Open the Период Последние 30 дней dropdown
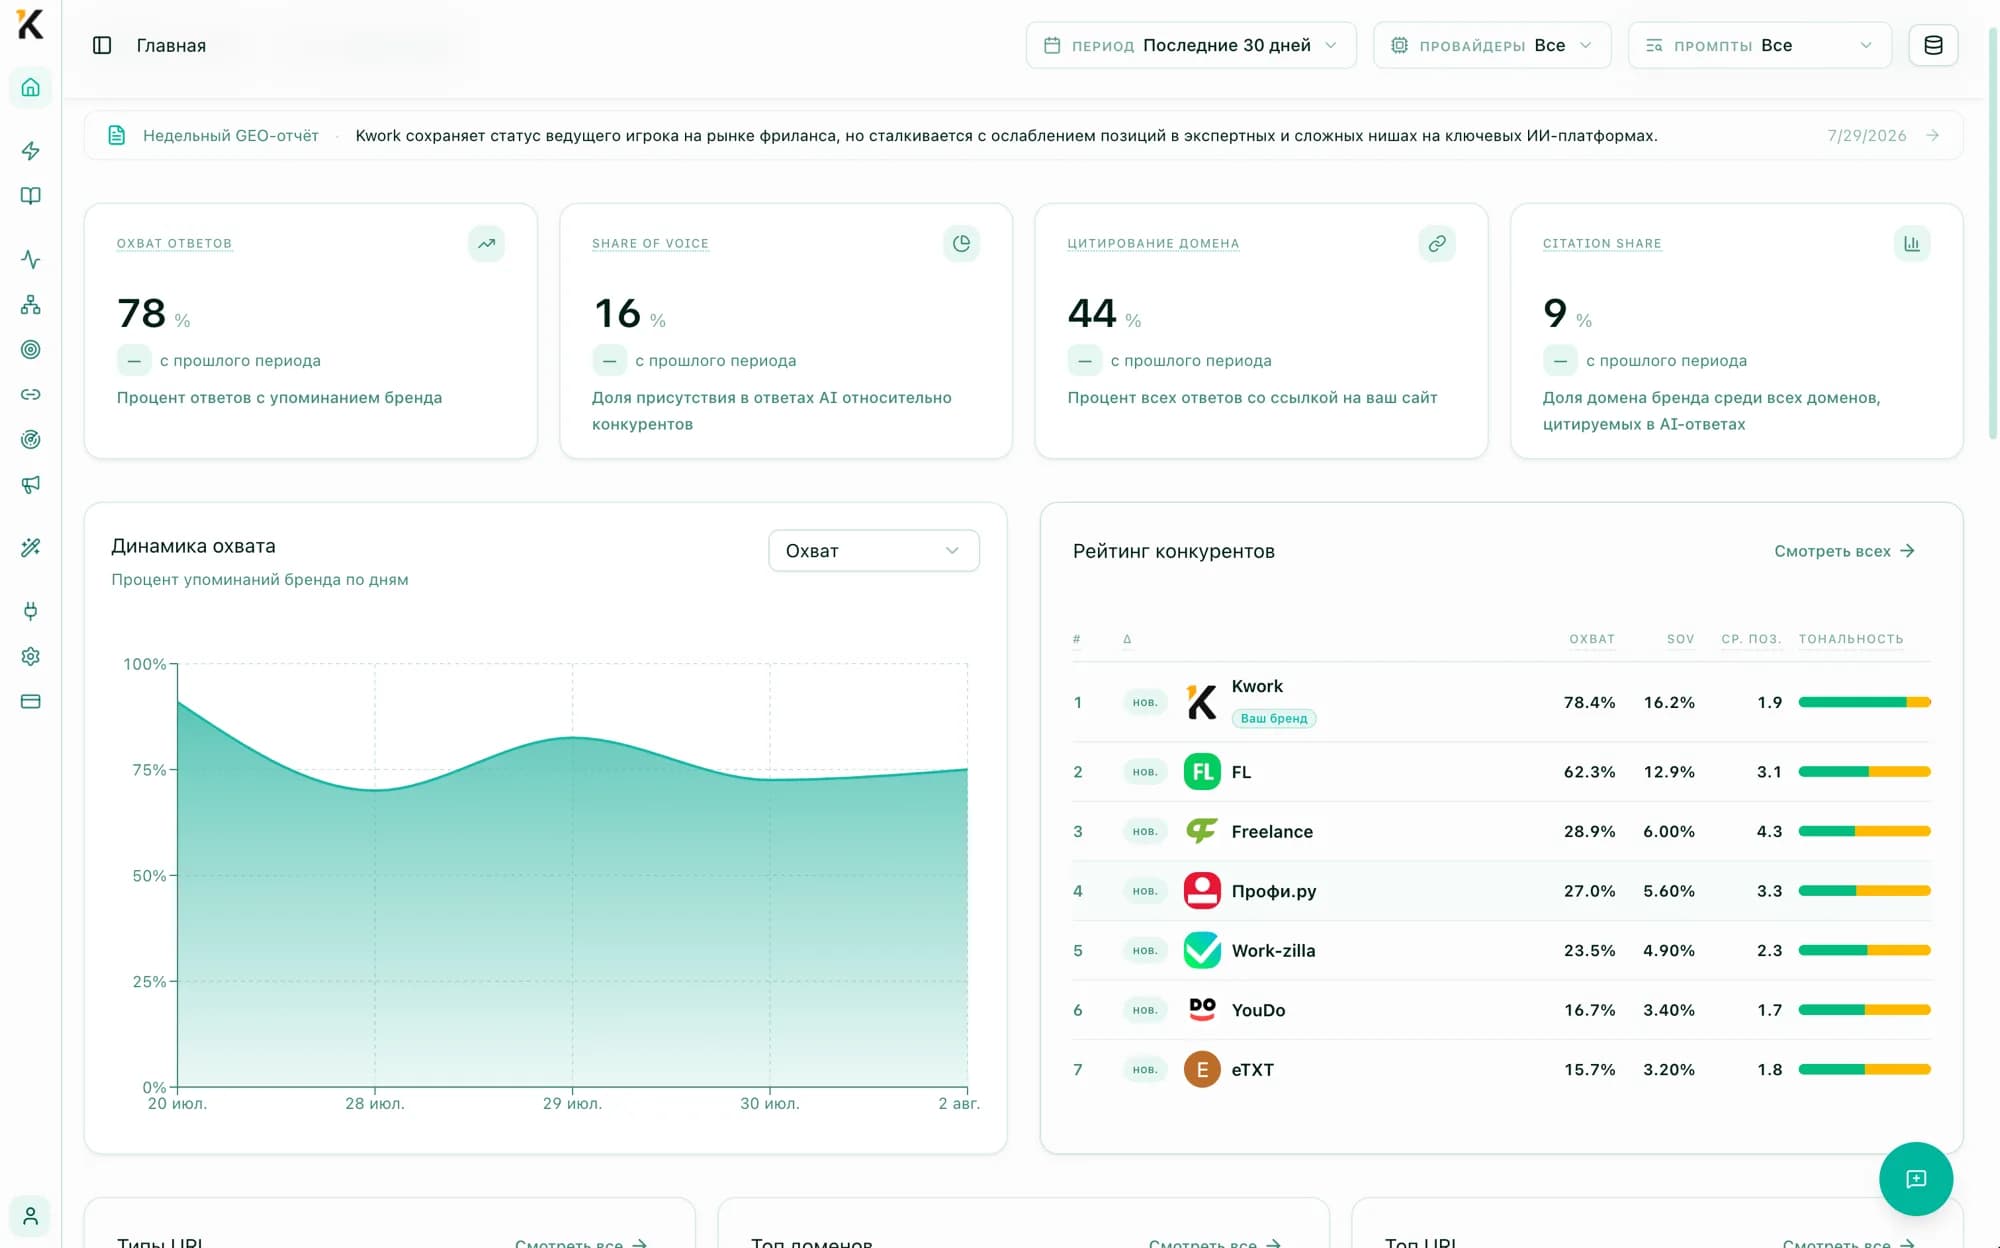 pyautogui.click(x=1191, y=45)
